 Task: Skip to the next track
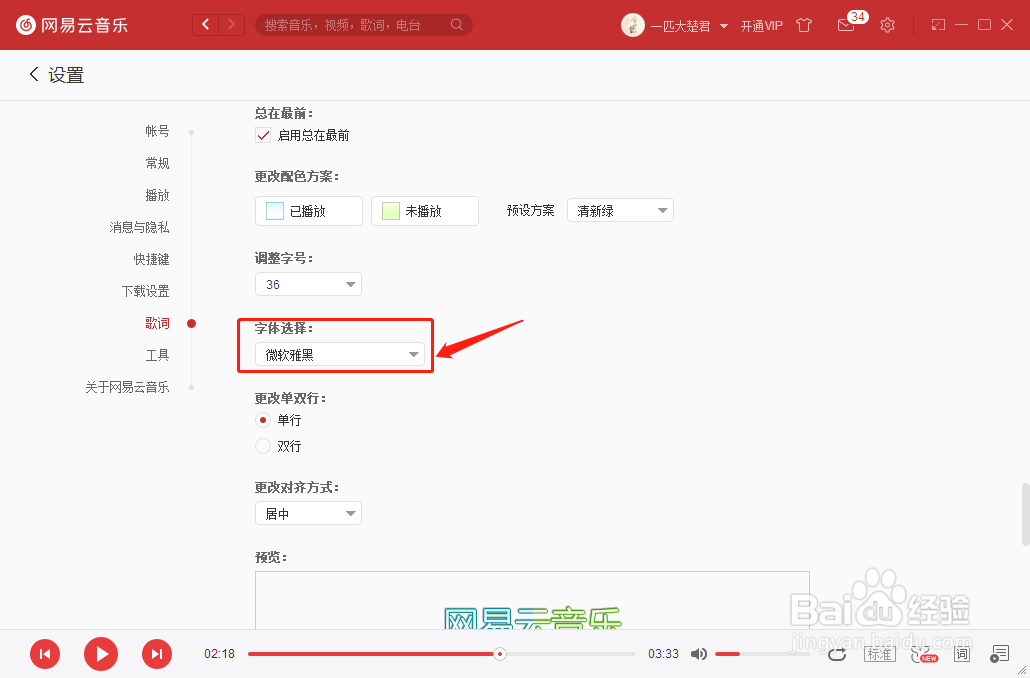pyautogui.click(x=157, y=654)
